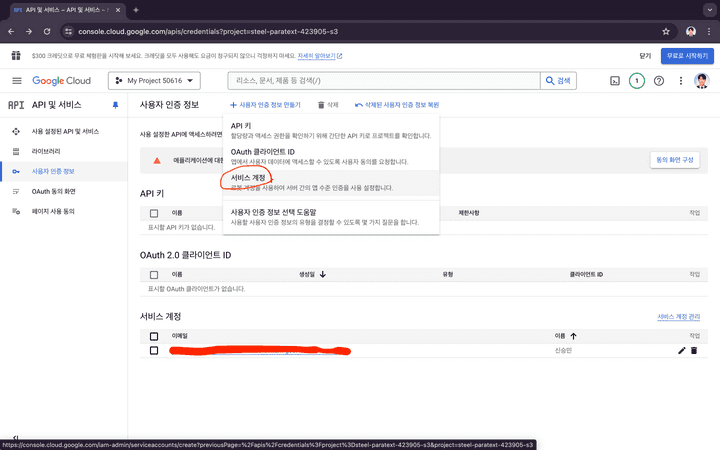Image resolution: width=720 pixels, height=450 pixels.
Task: Expand 사용자 인증 정보 만들기 dropdown
Action: coord(265,104)
